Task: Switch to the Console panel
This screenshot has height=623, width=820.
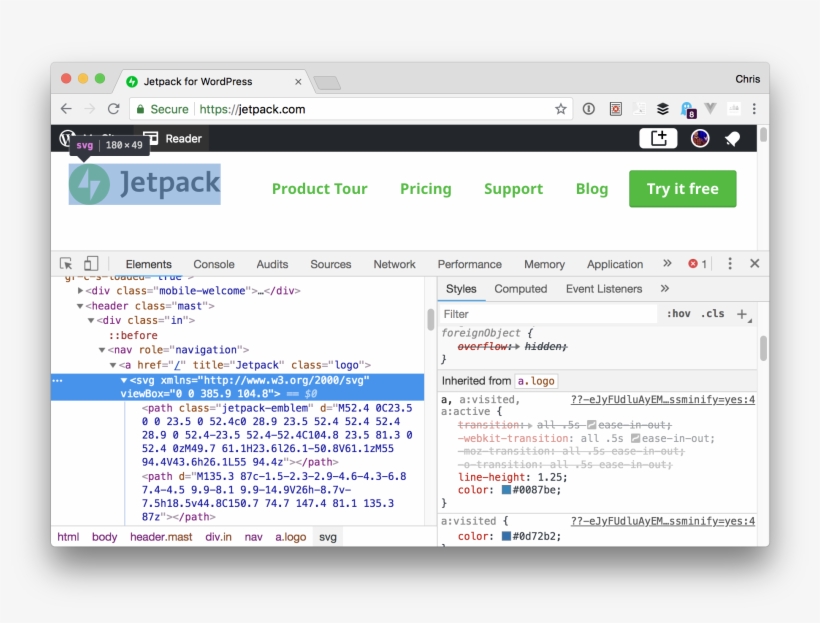Action: click(x=213, y=263)
